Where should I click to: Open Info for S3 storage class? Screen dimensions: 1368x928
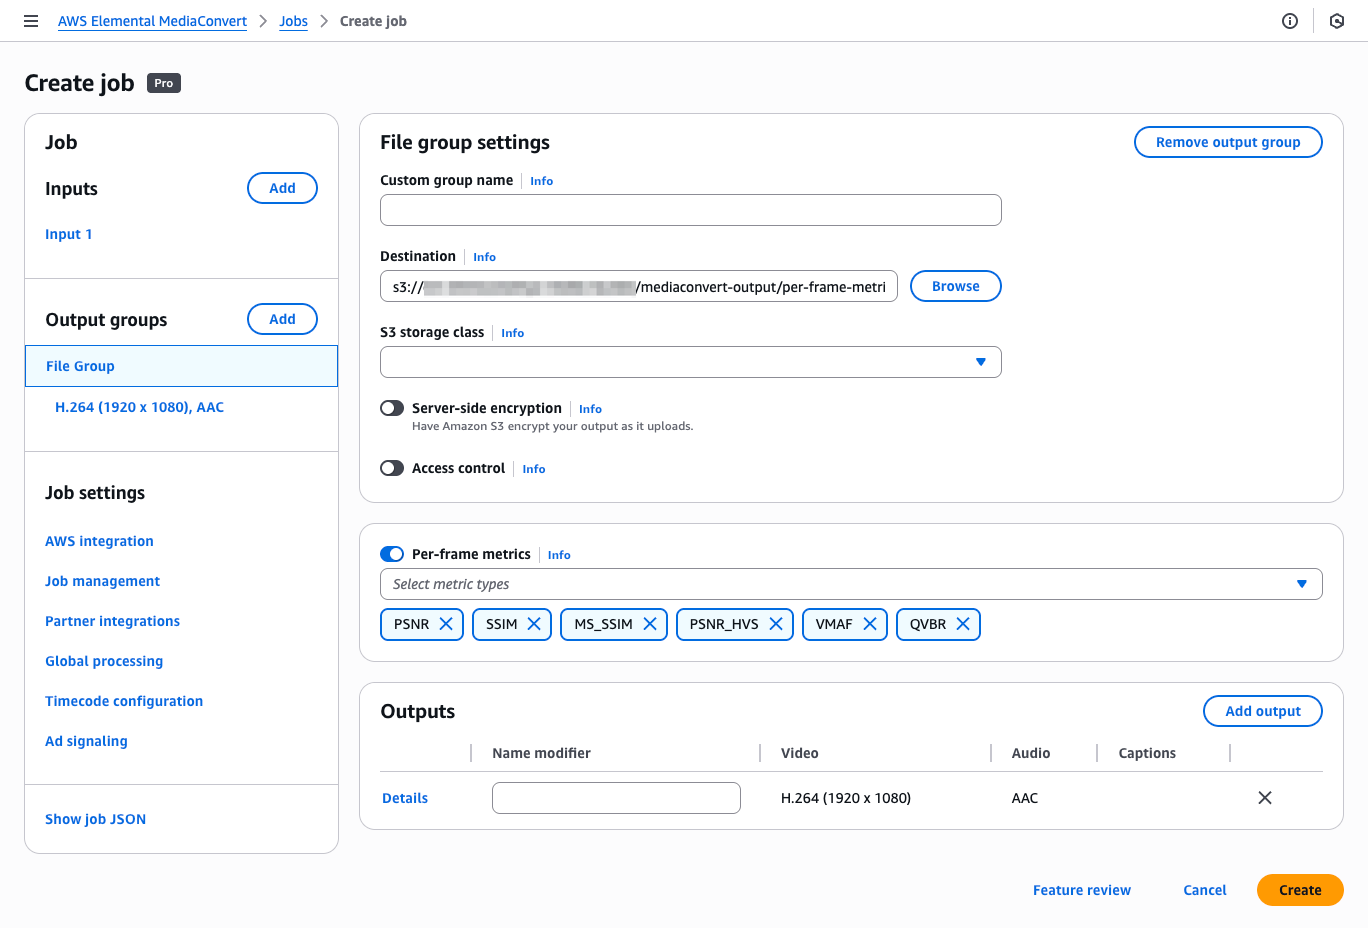pos(512,333)
